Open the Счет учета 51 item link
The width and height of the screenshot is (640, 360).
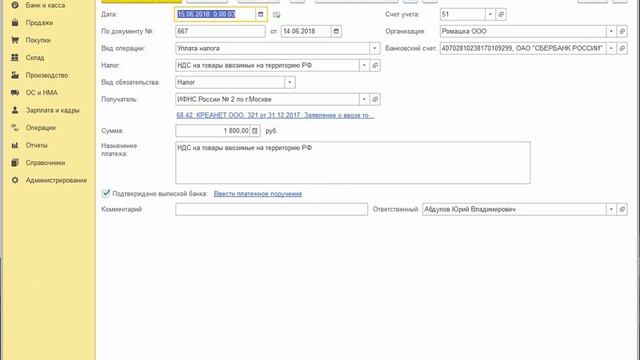coord(501,14)
